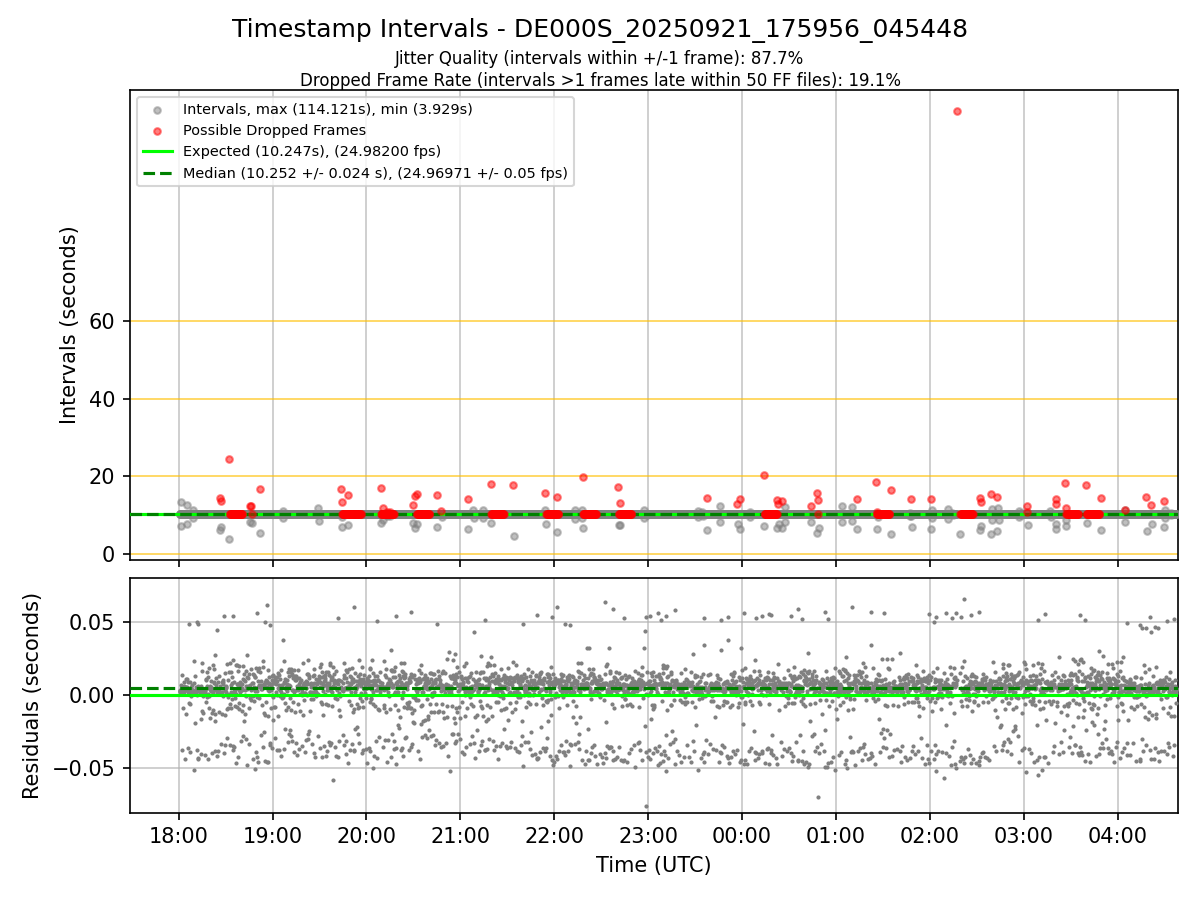Viewport: 1200px width, 900px height.
Task: Click the 'Intervals (seconds)' y-axis label
Action: pos(68,325)
